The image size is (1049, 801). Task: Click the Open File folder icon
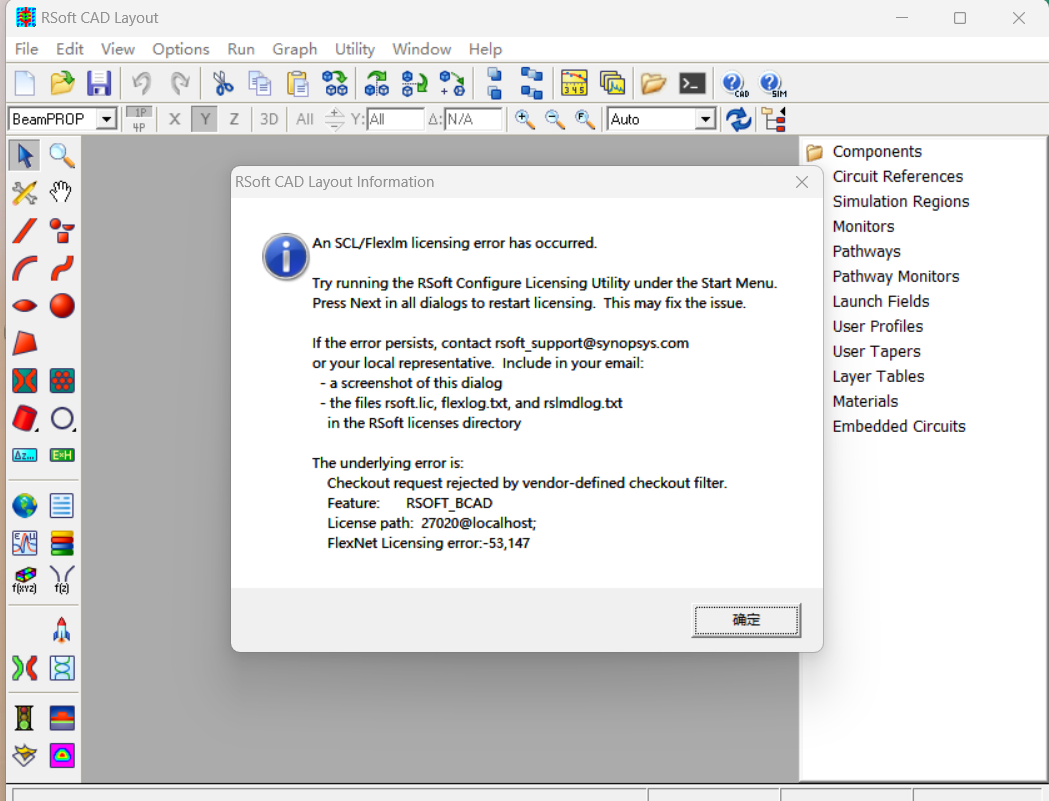[62, 84]
